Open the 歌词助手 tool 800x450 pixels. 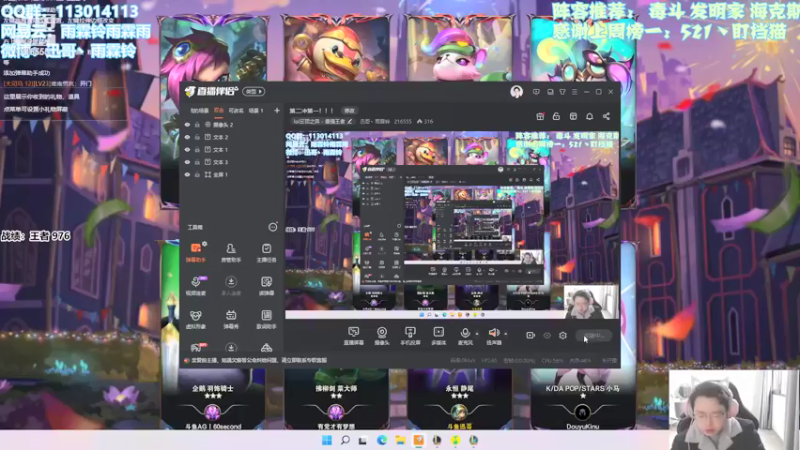[266, 319]
